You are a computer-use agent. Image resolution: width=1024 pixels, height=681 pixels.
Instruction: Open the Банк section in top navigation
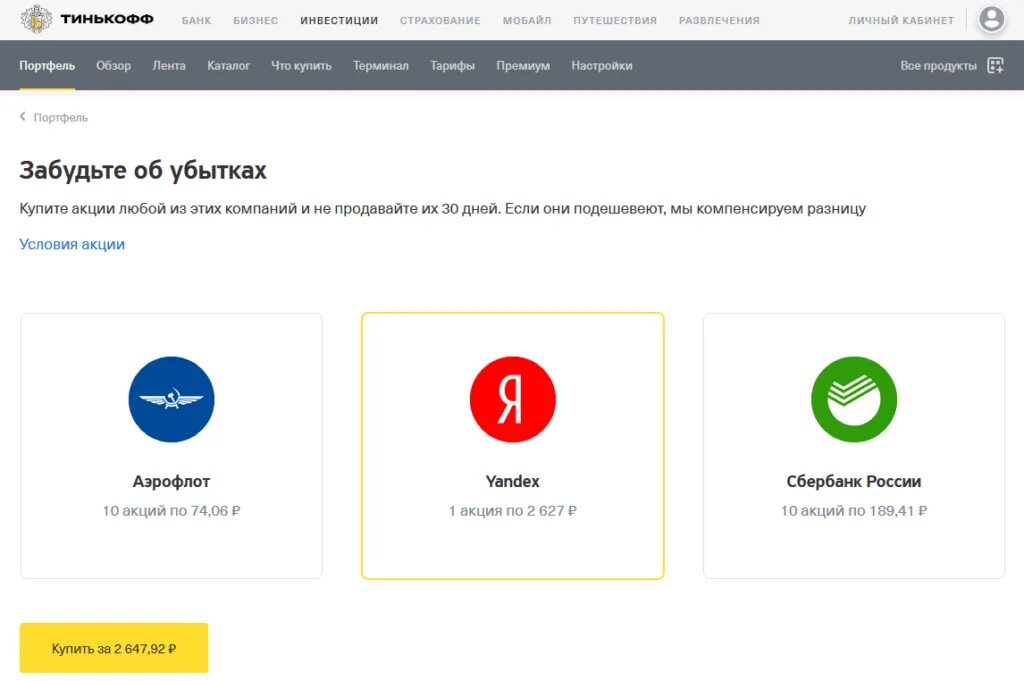tap(197, 20)
